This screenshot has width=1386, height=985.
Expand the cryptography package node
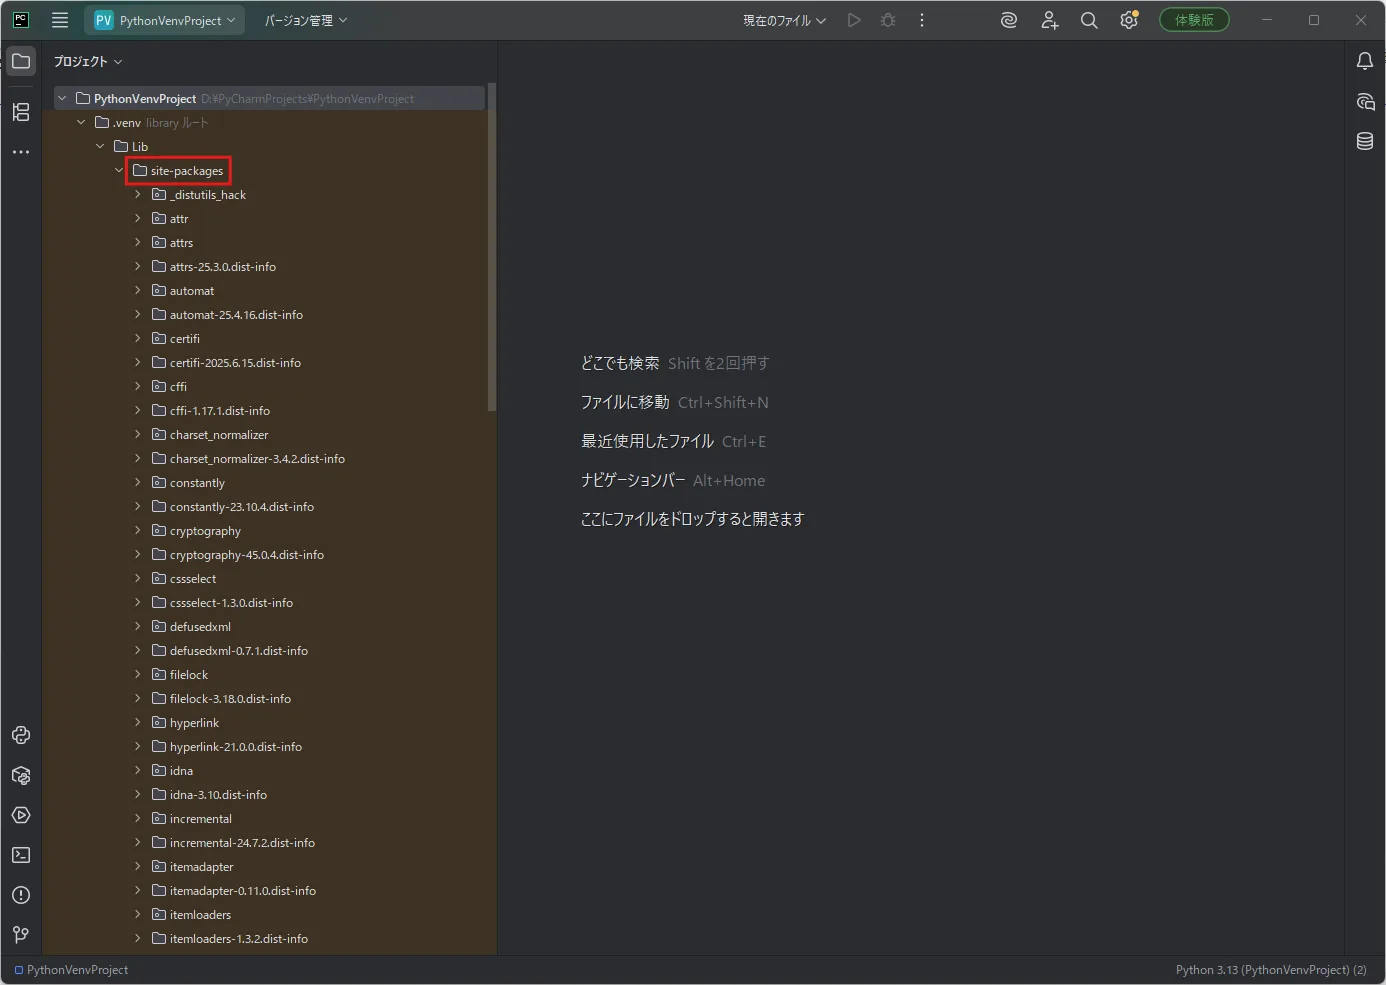(x=138, y=530)
